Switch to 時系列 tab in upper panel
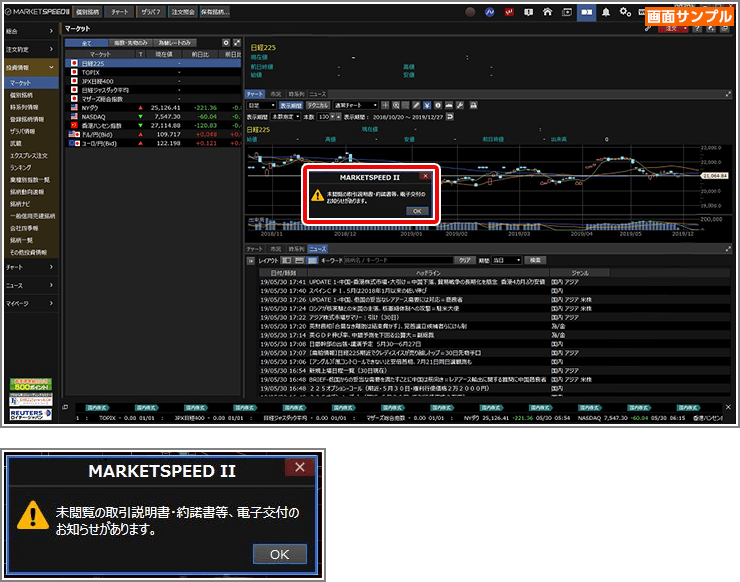 (296, 94)
